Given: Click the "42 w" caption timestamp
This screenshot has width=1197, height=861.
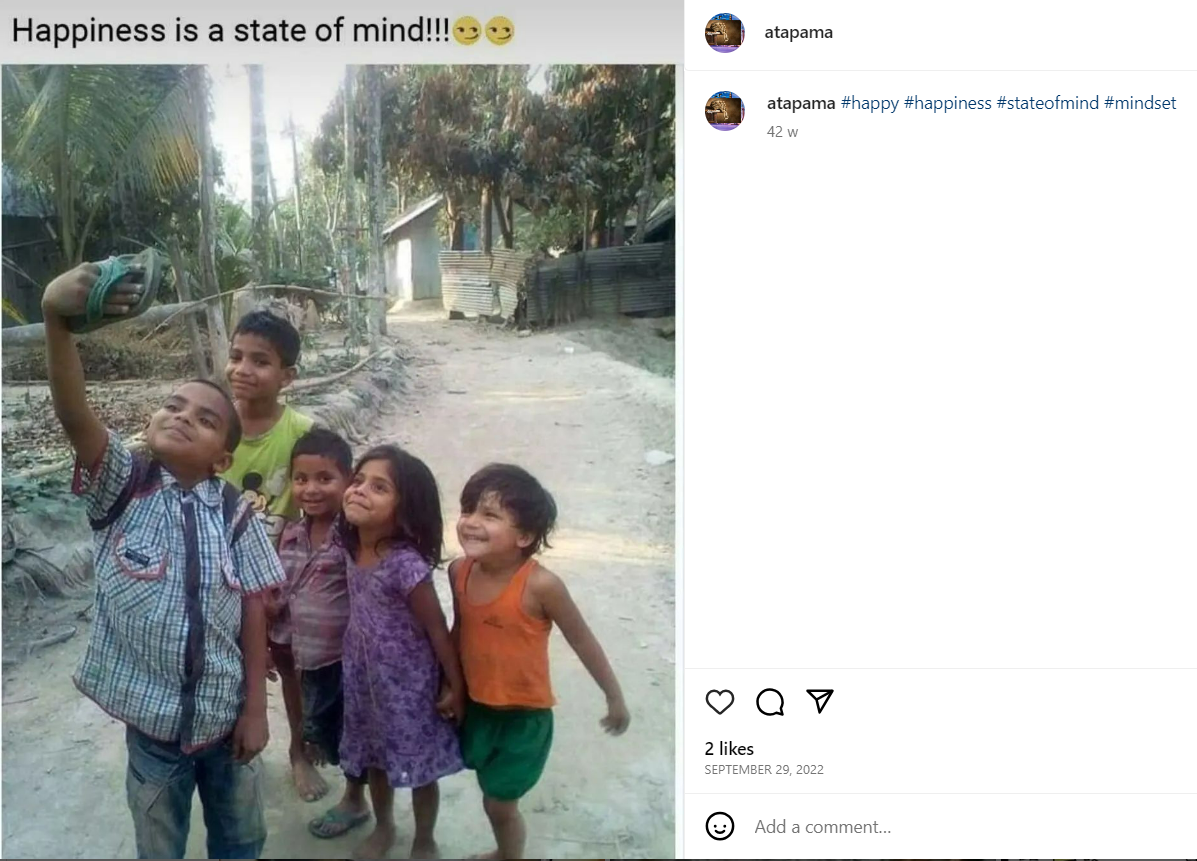Looking at the screenshot, I should (782, 131).
